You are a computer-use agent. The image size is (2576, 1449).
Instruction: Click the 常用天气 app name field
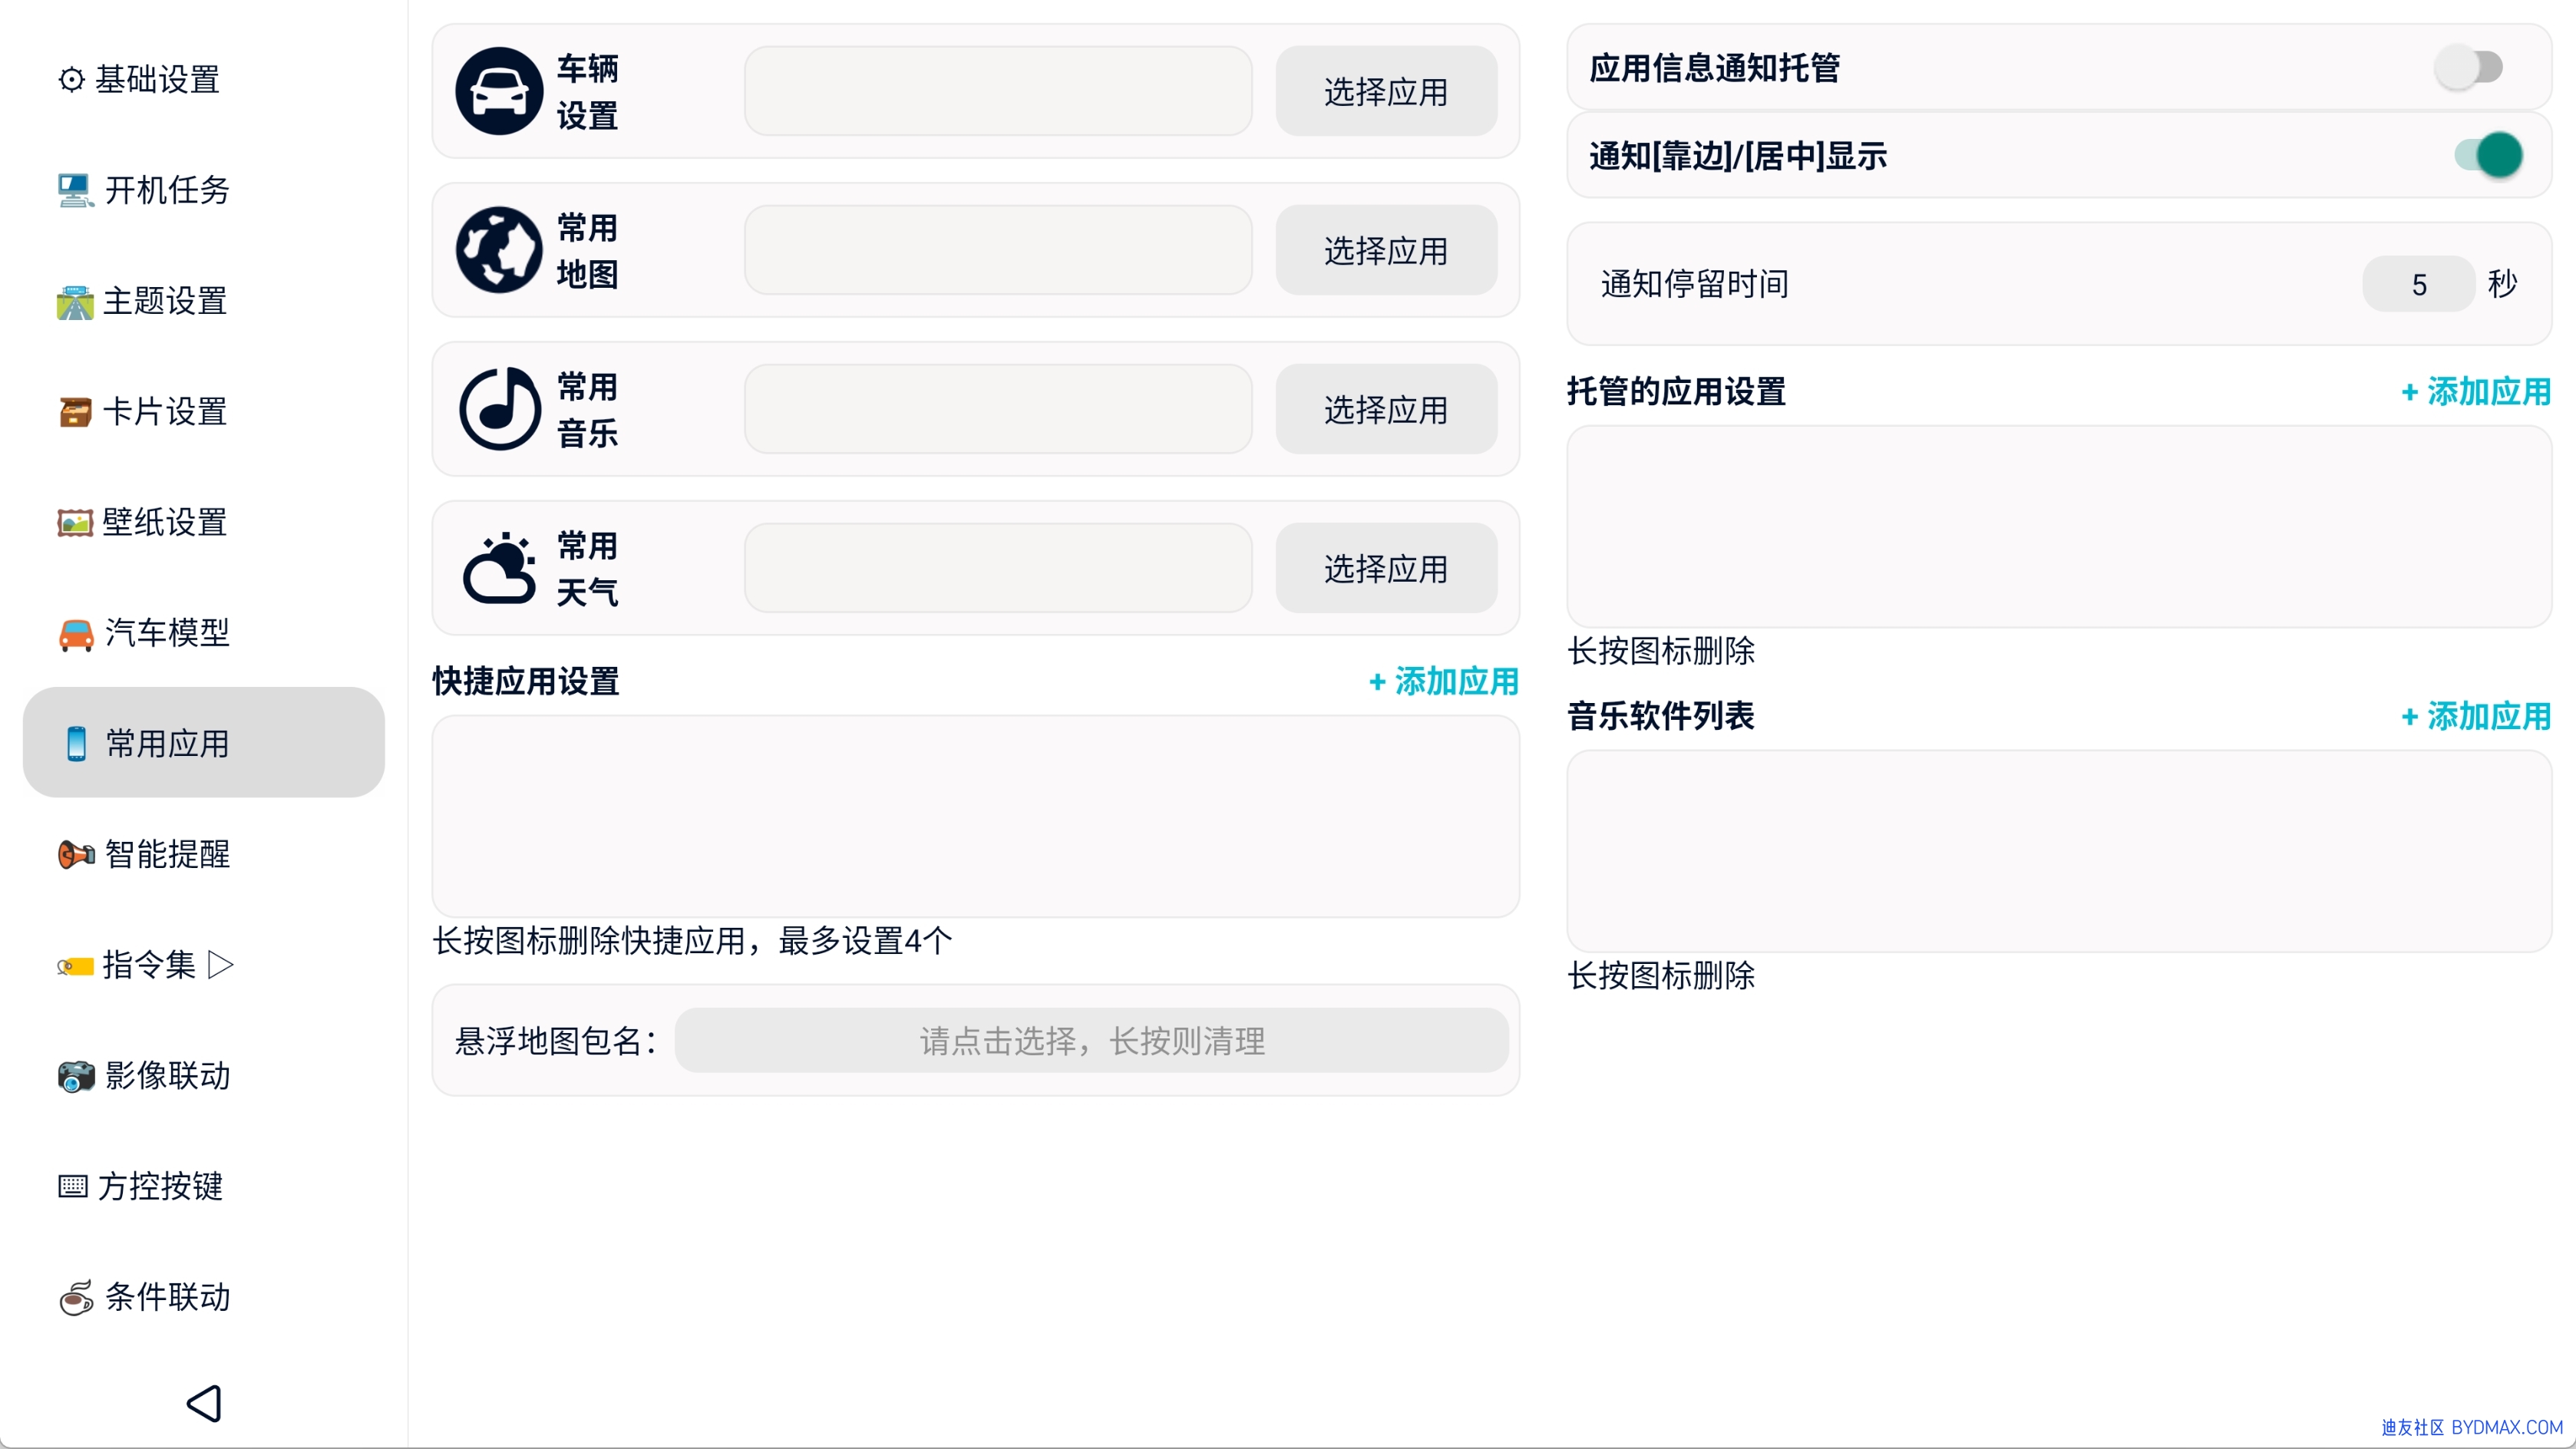pyautogui.click(x=998, y=568)
